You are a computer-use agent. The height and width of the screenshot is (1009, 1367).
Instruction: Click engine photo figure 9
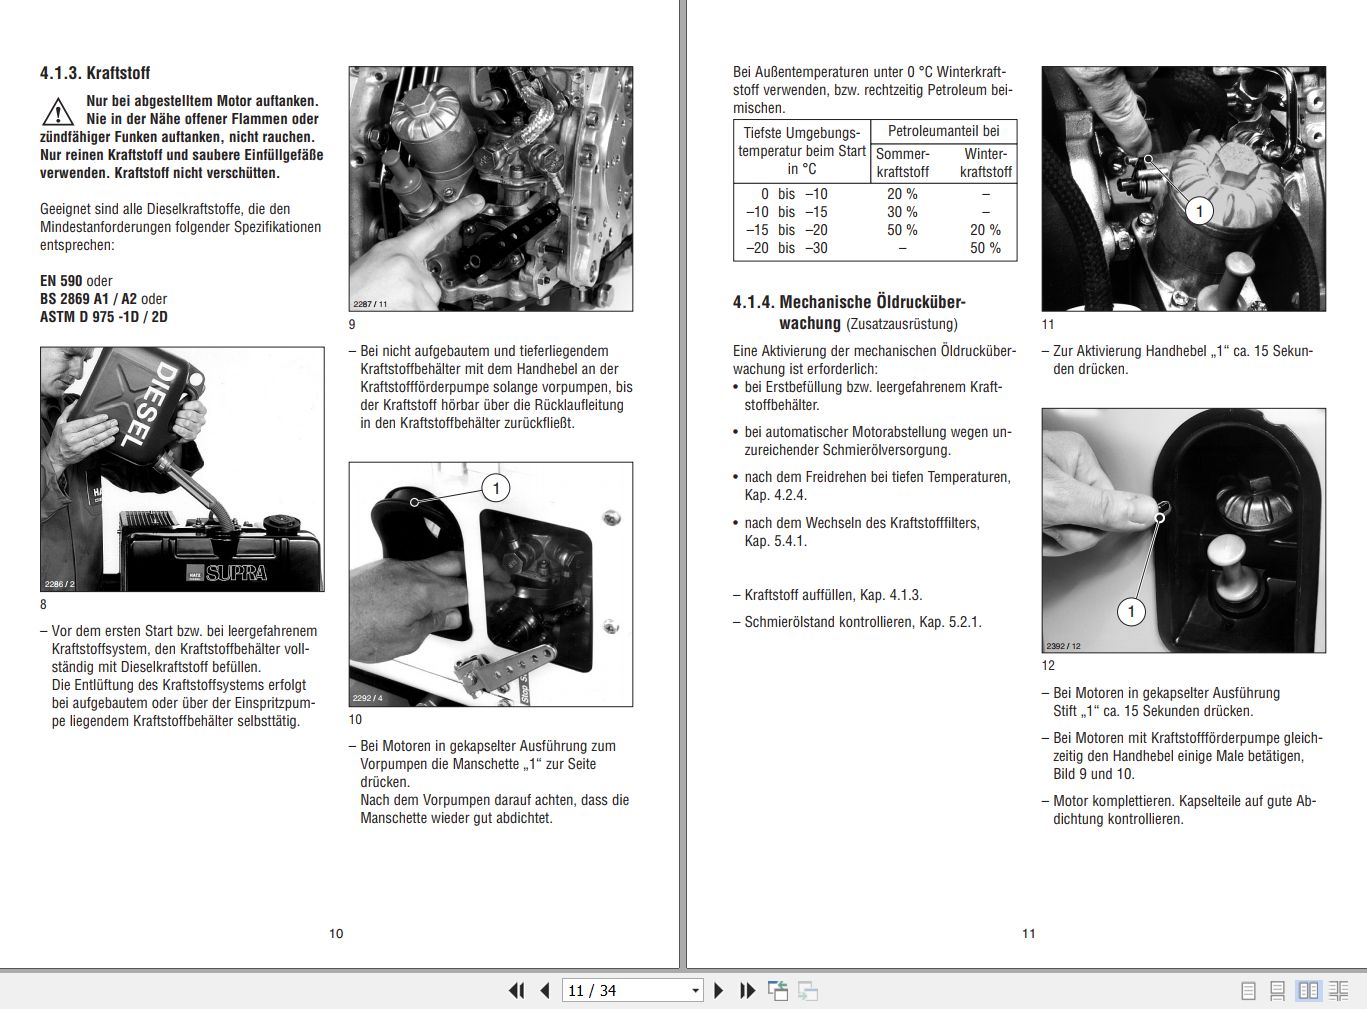pyautogui.click(x=490, y=187)
